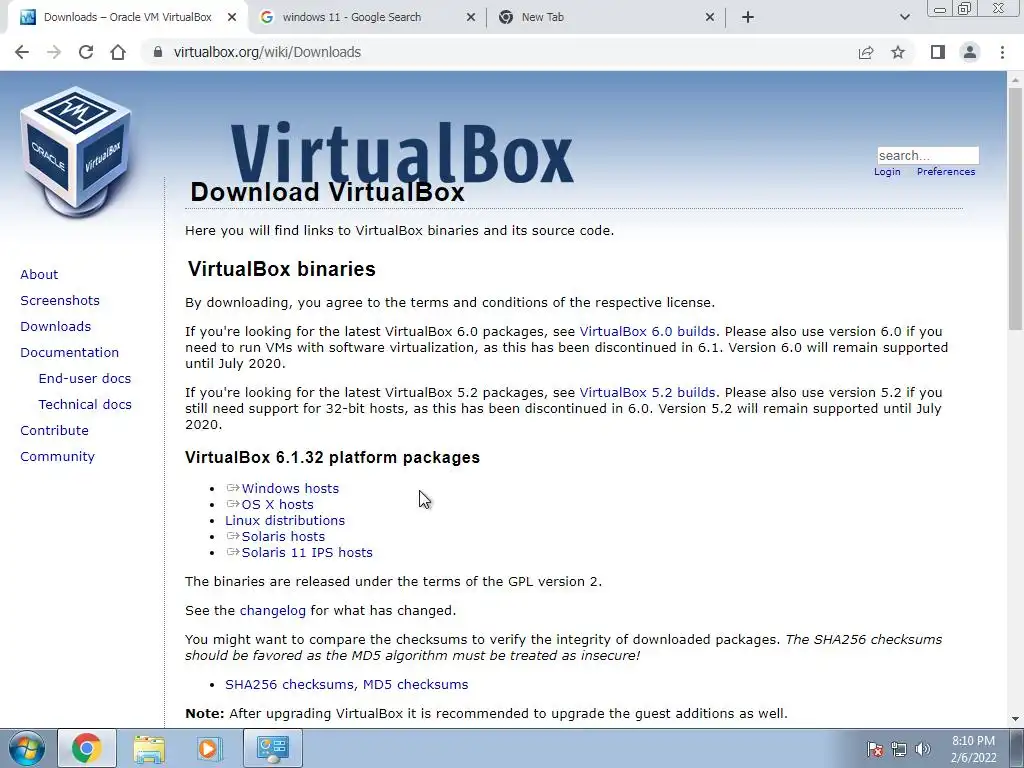Go back using the browser back arrow
The height and width of the screenshot is (768, 1024).
pyautogui.click(x=22, y=52)
